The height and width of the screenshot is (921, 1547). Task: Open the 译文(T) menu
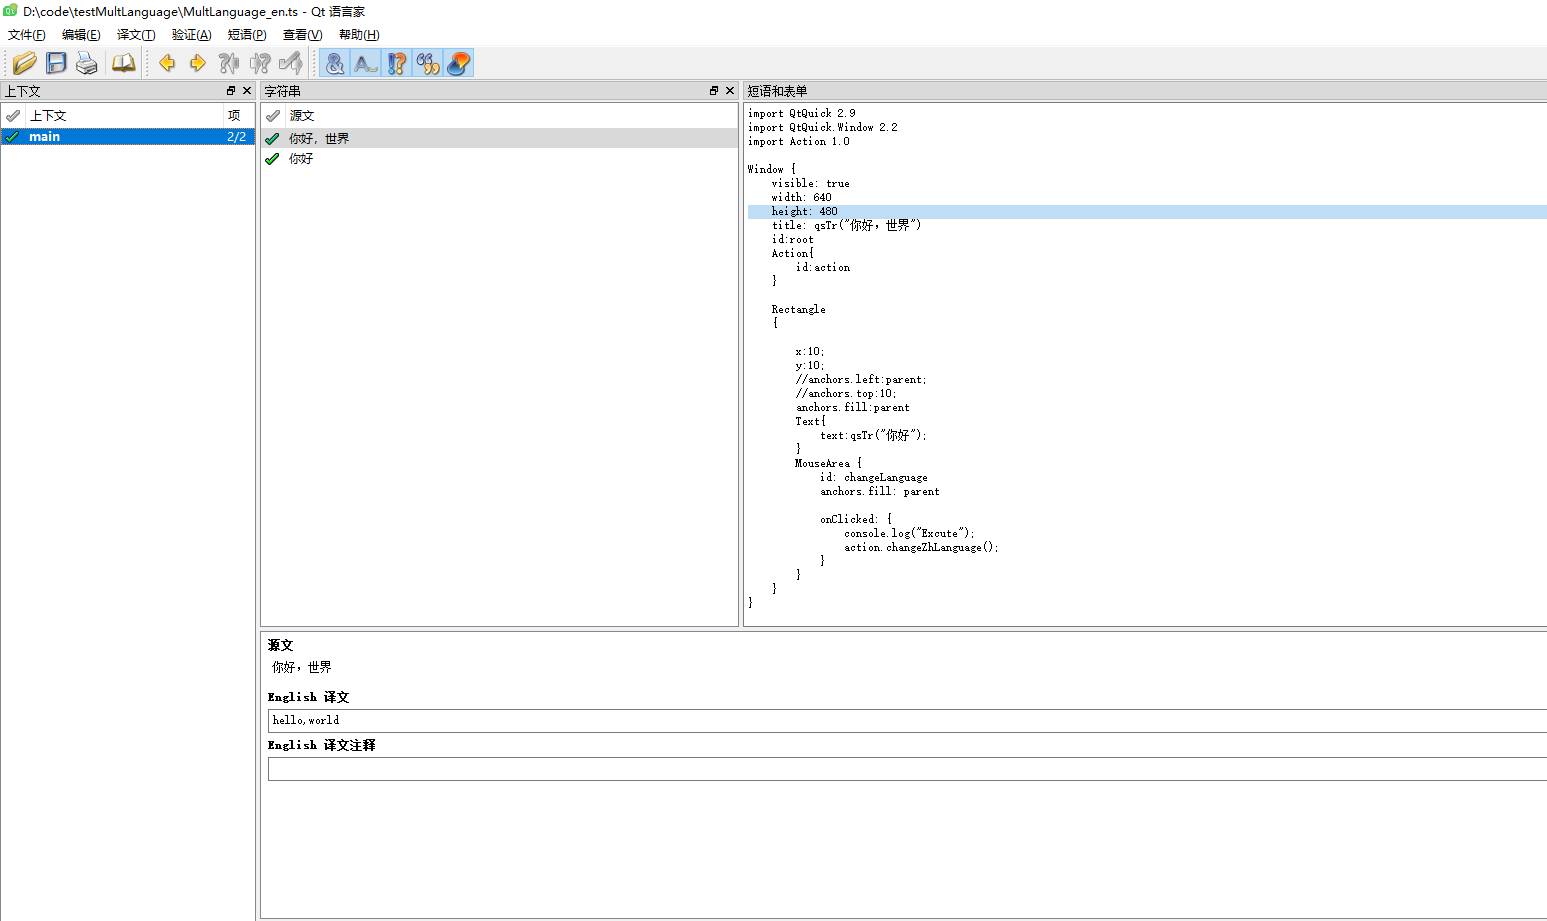coord(136,35)
